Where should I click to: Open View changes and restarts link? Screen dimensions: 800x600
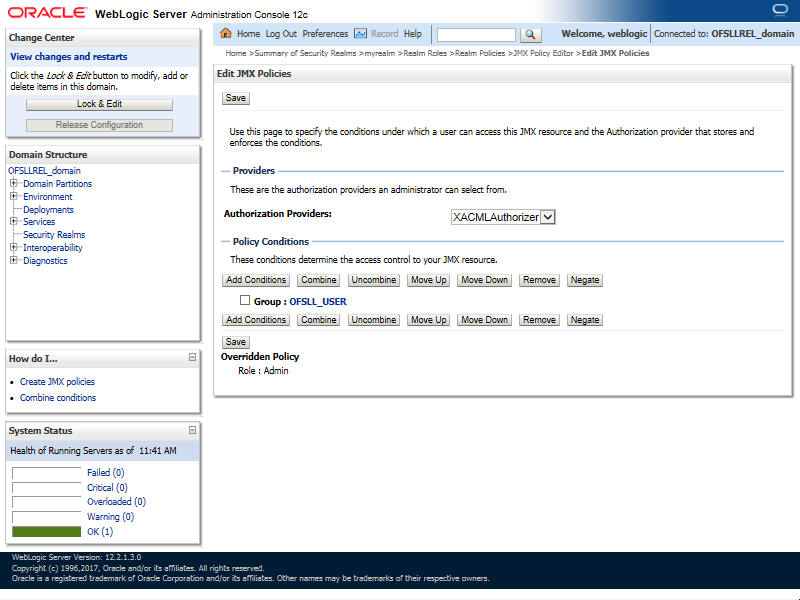coord(69,57)
